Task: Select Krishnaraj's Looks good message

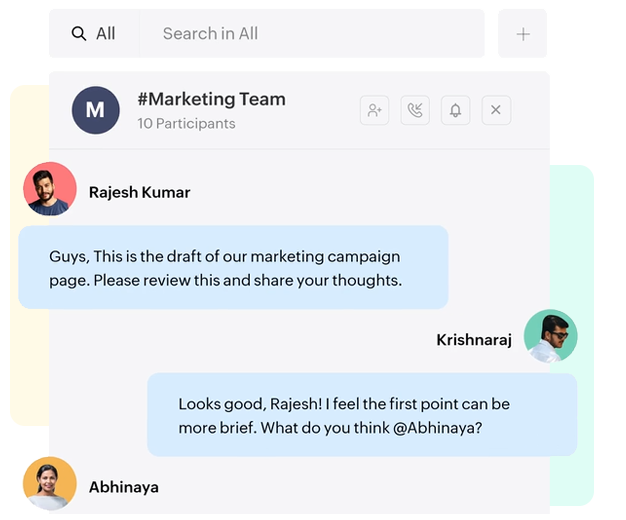Action: tap(362, 415)
